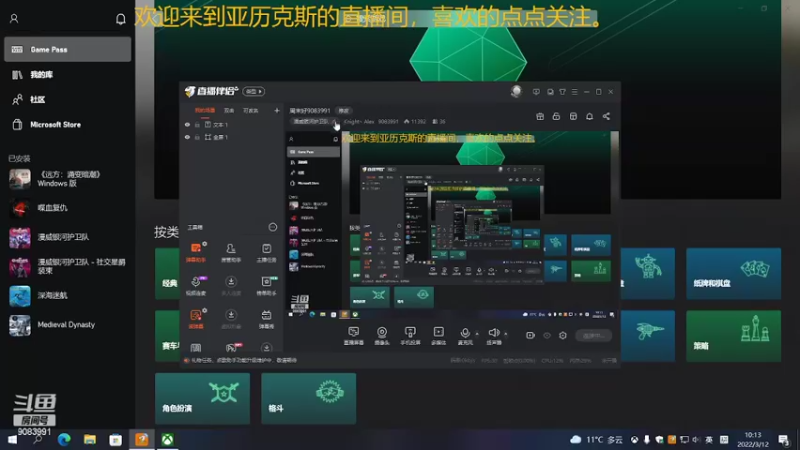Open the Xbox profile account icon
Image resolution: width=800 pixels, height=450 pixels.
point(14,19)
